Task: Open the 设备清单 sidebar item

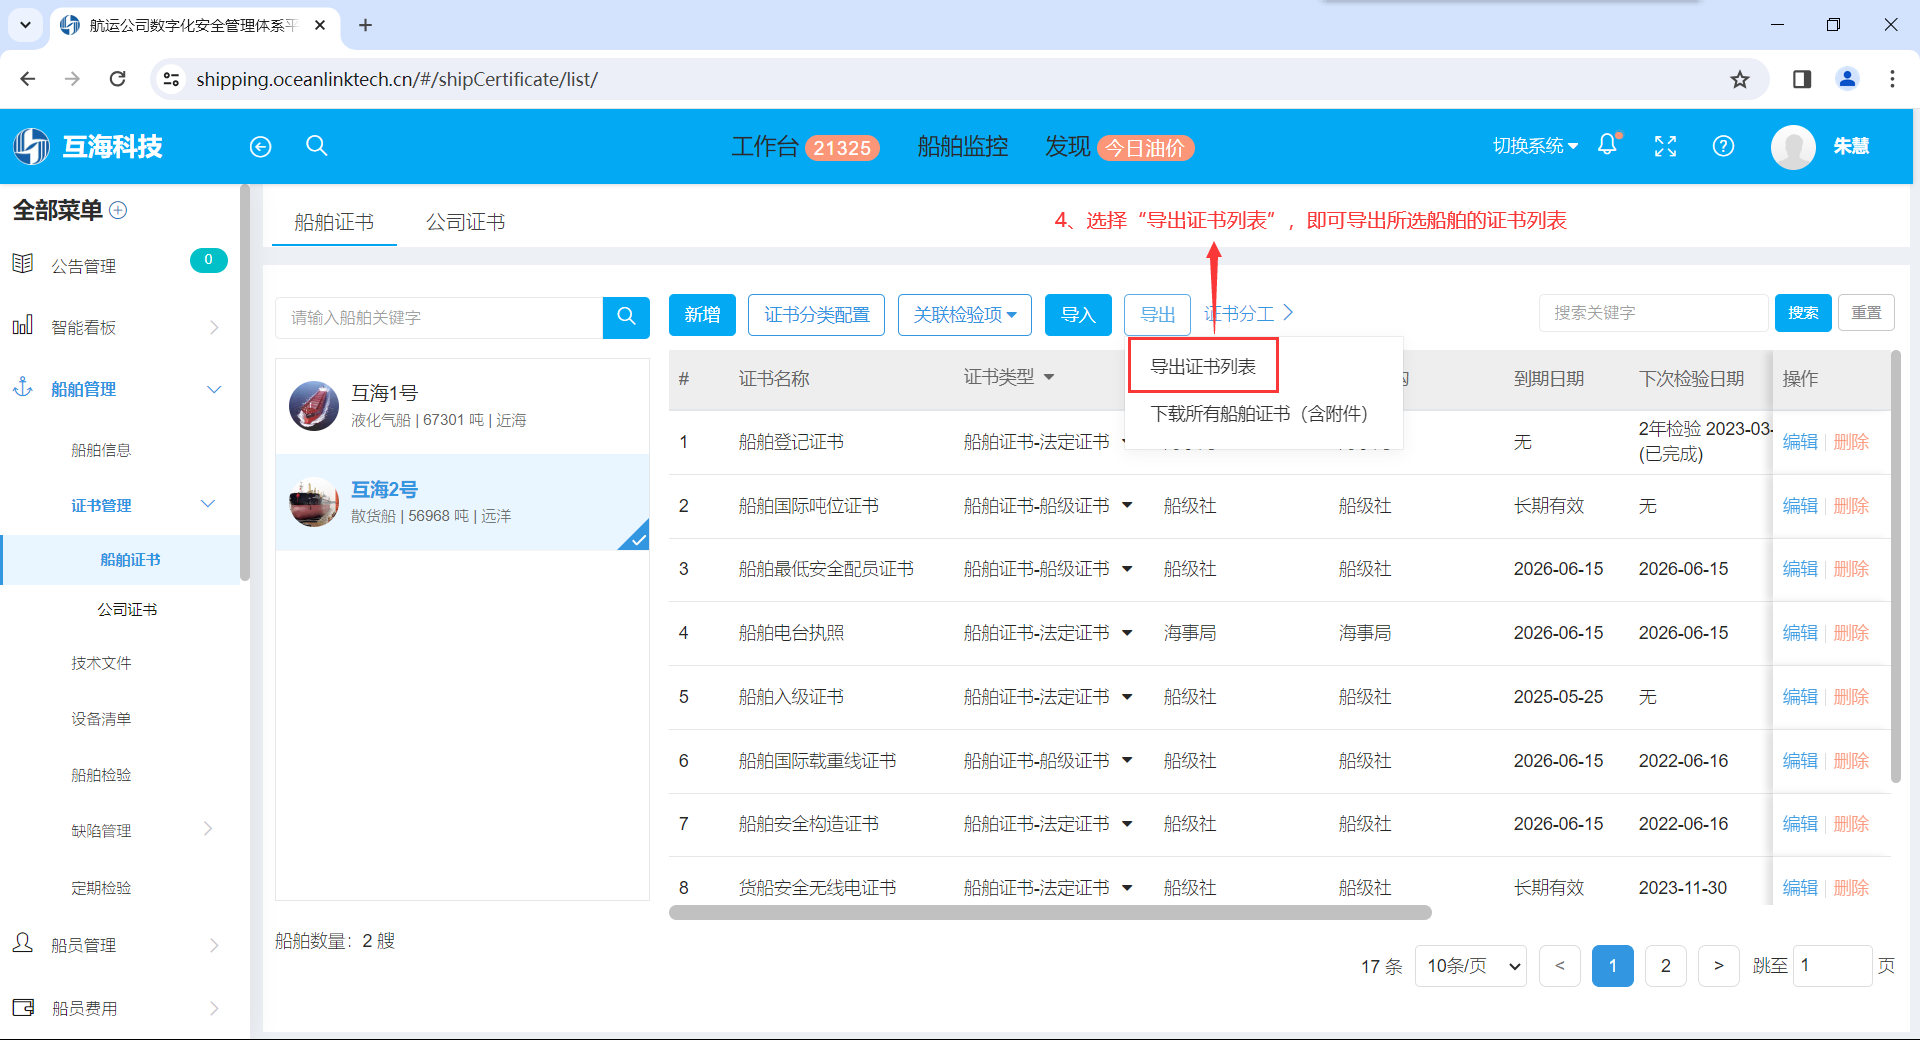Action: (101, 719)
